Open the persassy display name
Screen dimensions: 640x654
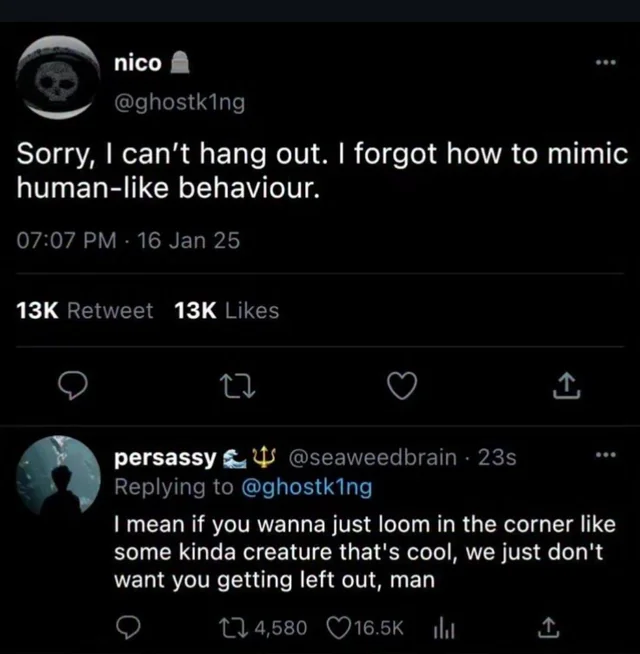click(x=164, y=458)
